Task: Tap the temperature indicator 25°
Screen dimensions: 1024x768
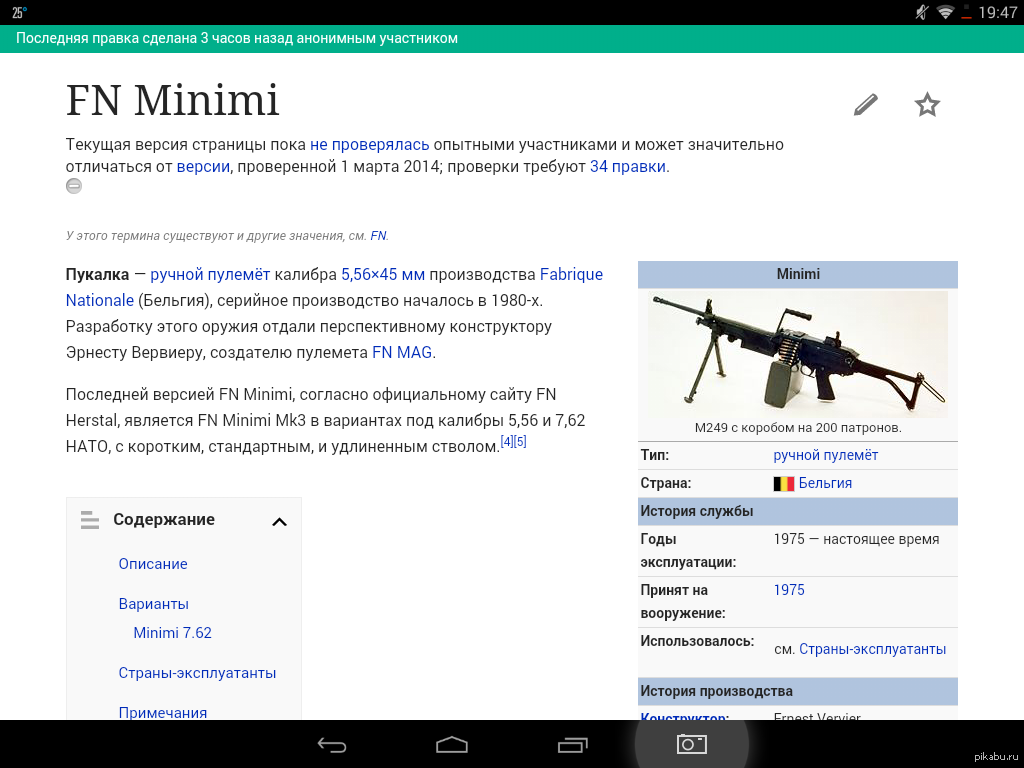Action: (x=20, y=12)
